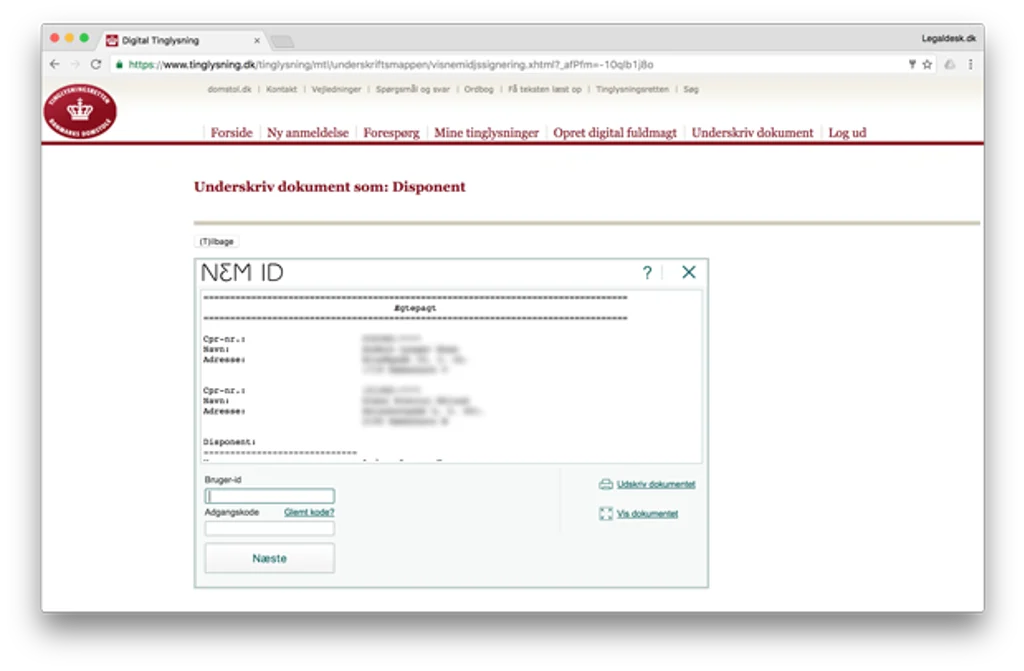Click the NEM ID logo text
This screenshot has width=1024, height=671.
click(242, 272)
